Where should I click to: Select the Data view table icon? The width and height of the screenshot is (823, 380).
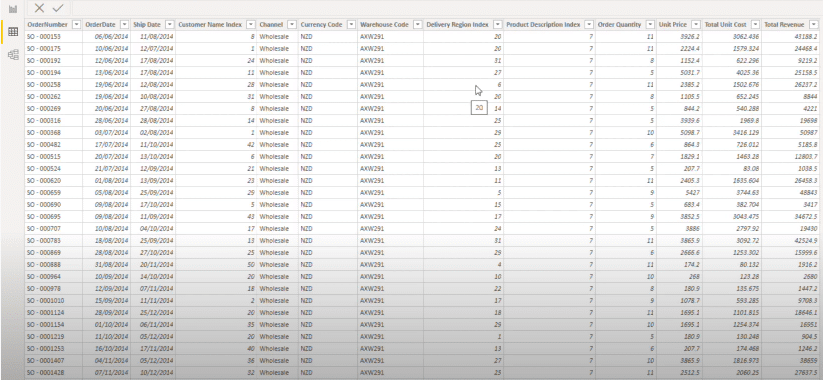(13, 31)
